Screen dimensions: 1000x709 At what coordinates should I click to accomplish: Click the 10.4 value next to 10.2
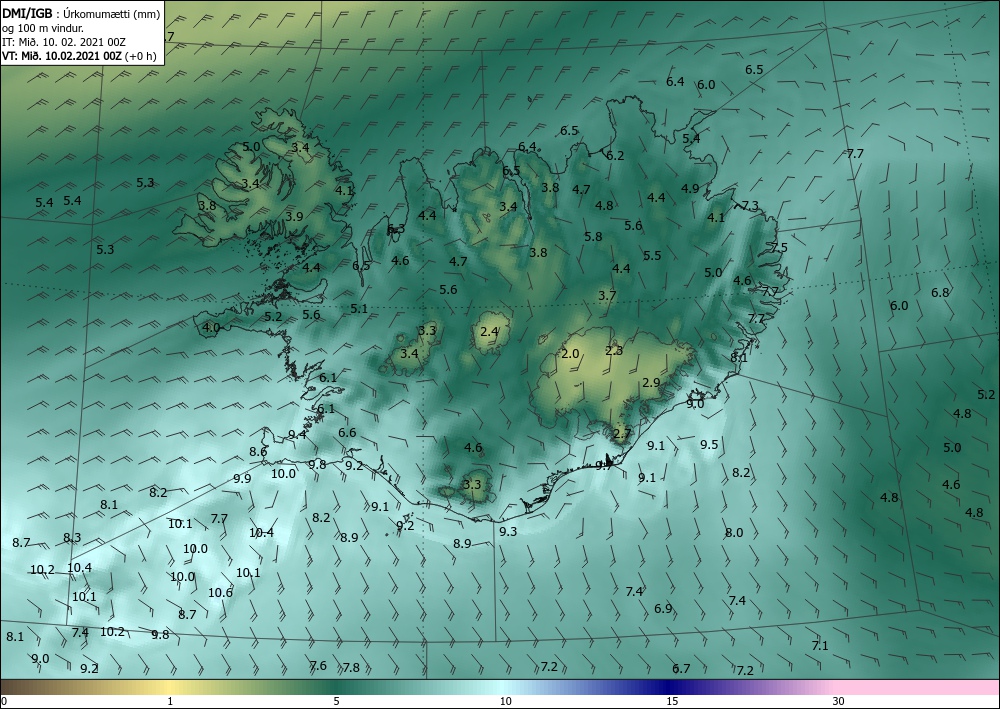(x=79, y=567)
